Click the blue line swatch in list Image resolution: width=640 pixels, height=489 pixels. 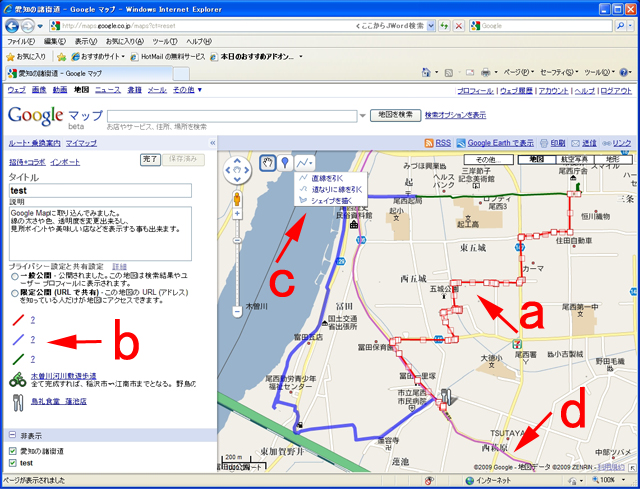(18, 340)
